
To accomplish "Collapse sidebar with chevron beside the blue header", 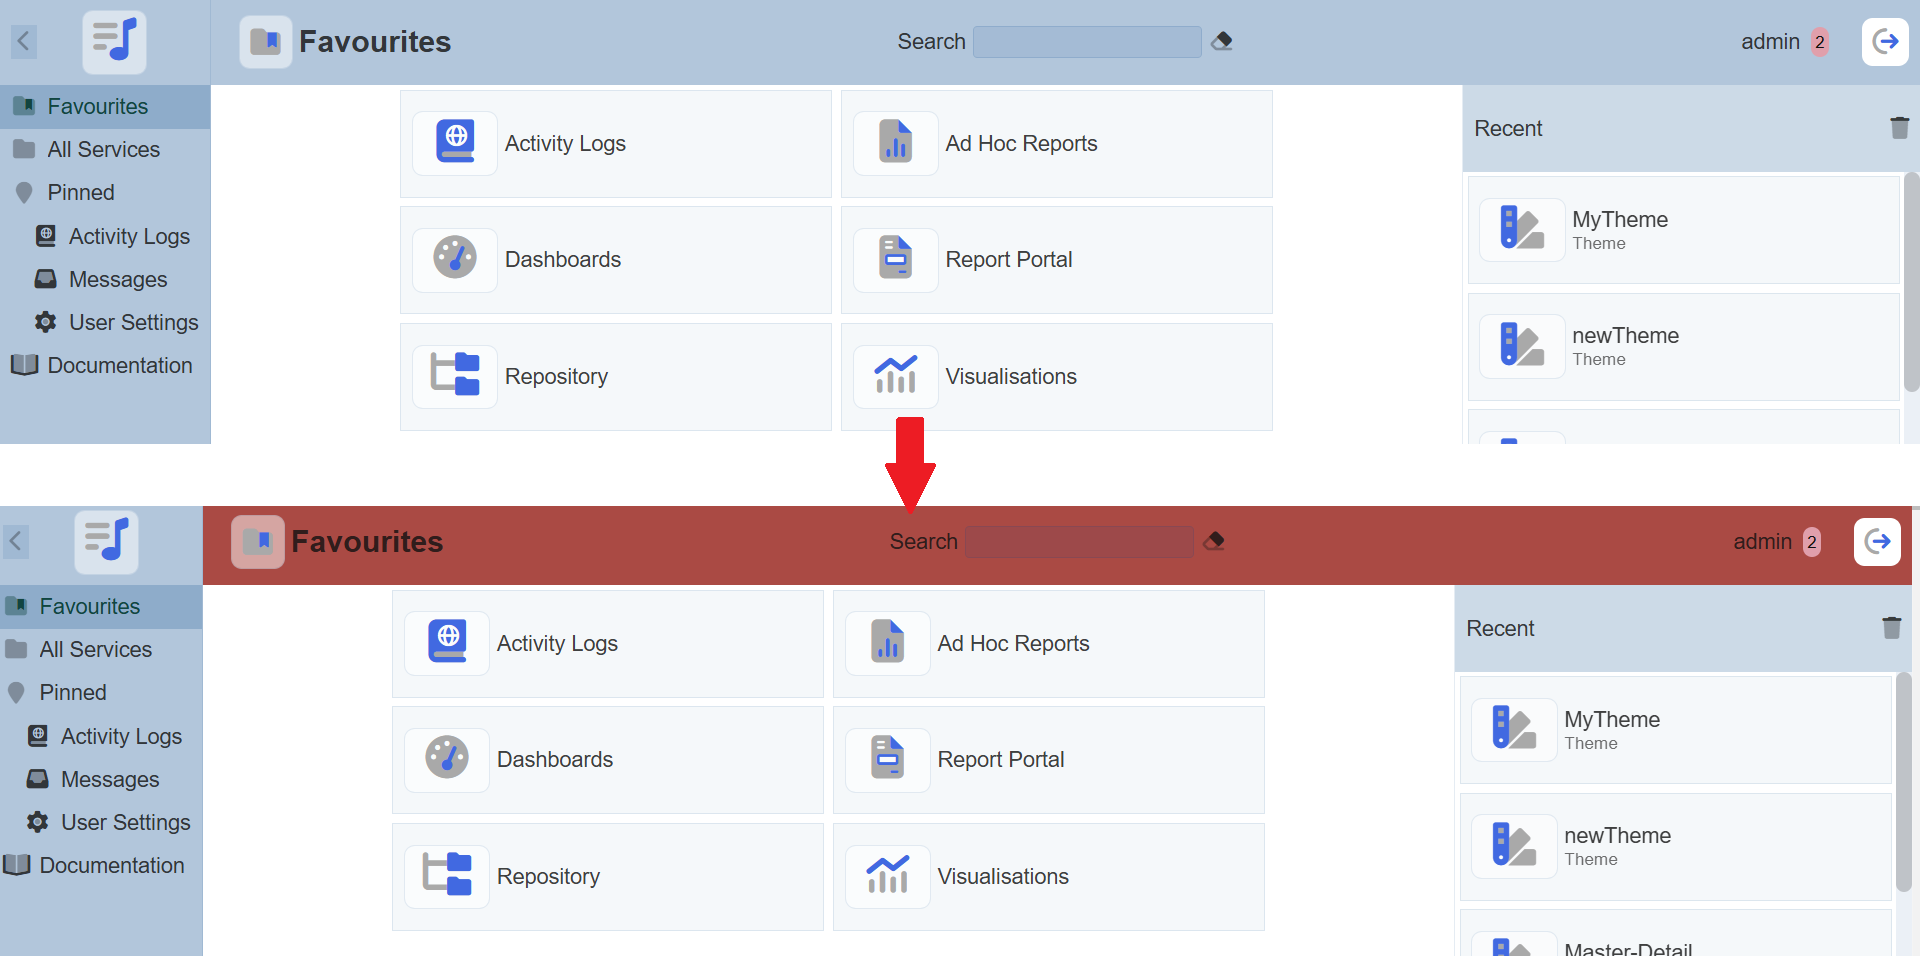I will pyautogui.click(x=24, y=41).
